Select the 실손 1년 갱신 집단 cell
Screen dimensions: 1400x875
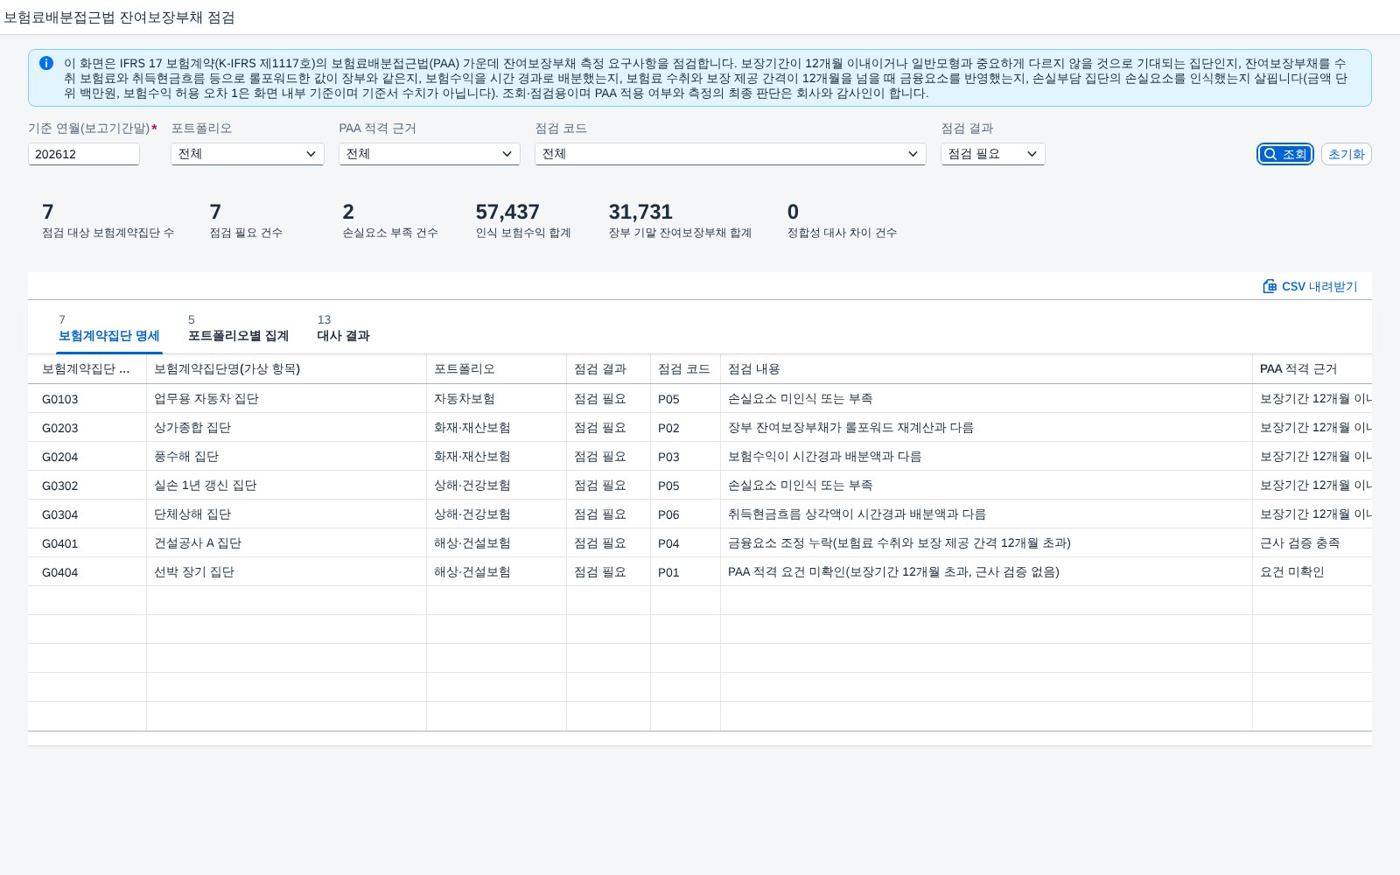click(x=286, y=486)
